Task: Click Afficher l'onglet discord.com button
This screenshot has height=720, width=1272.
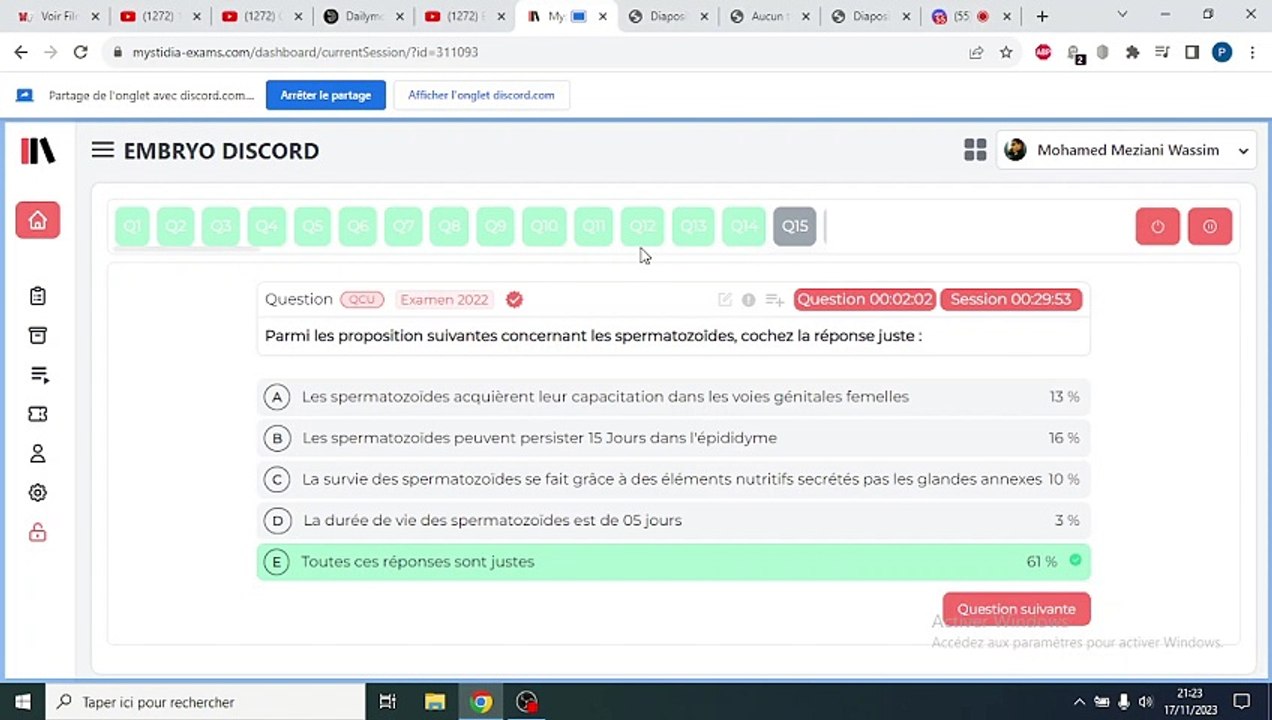Action: 481,95
